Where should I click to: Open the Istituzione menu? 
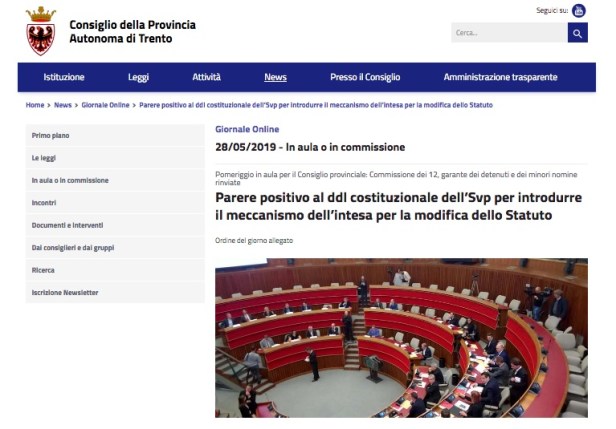tap(64, 77)
